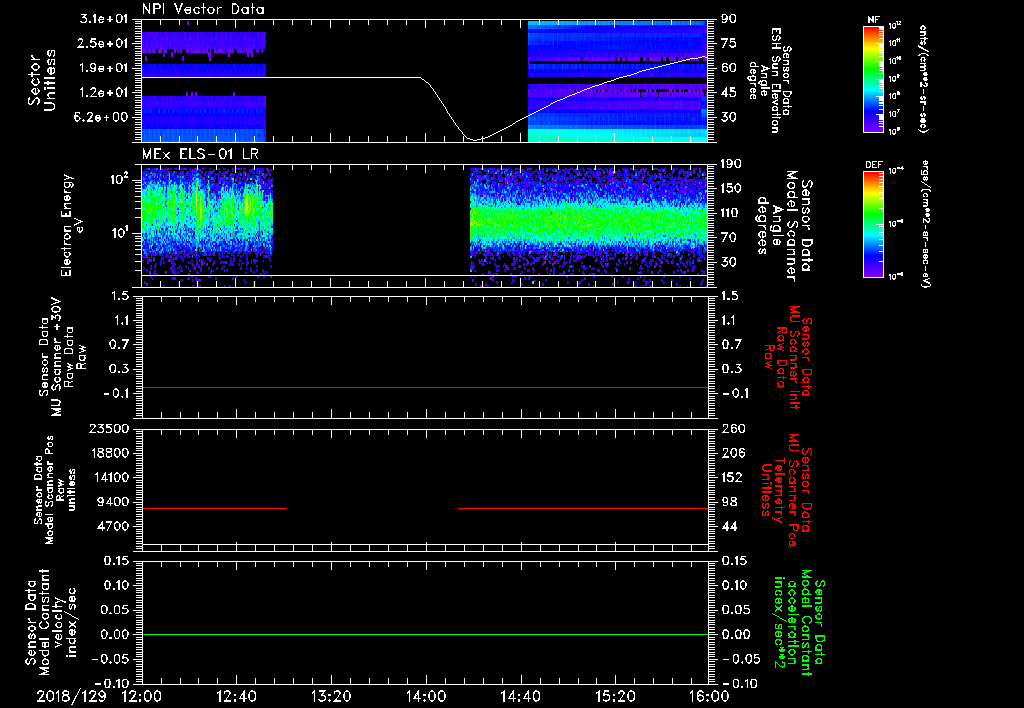Click the 16:00 time tick label
Screen dimensions: 1024x708
[709, 696]
